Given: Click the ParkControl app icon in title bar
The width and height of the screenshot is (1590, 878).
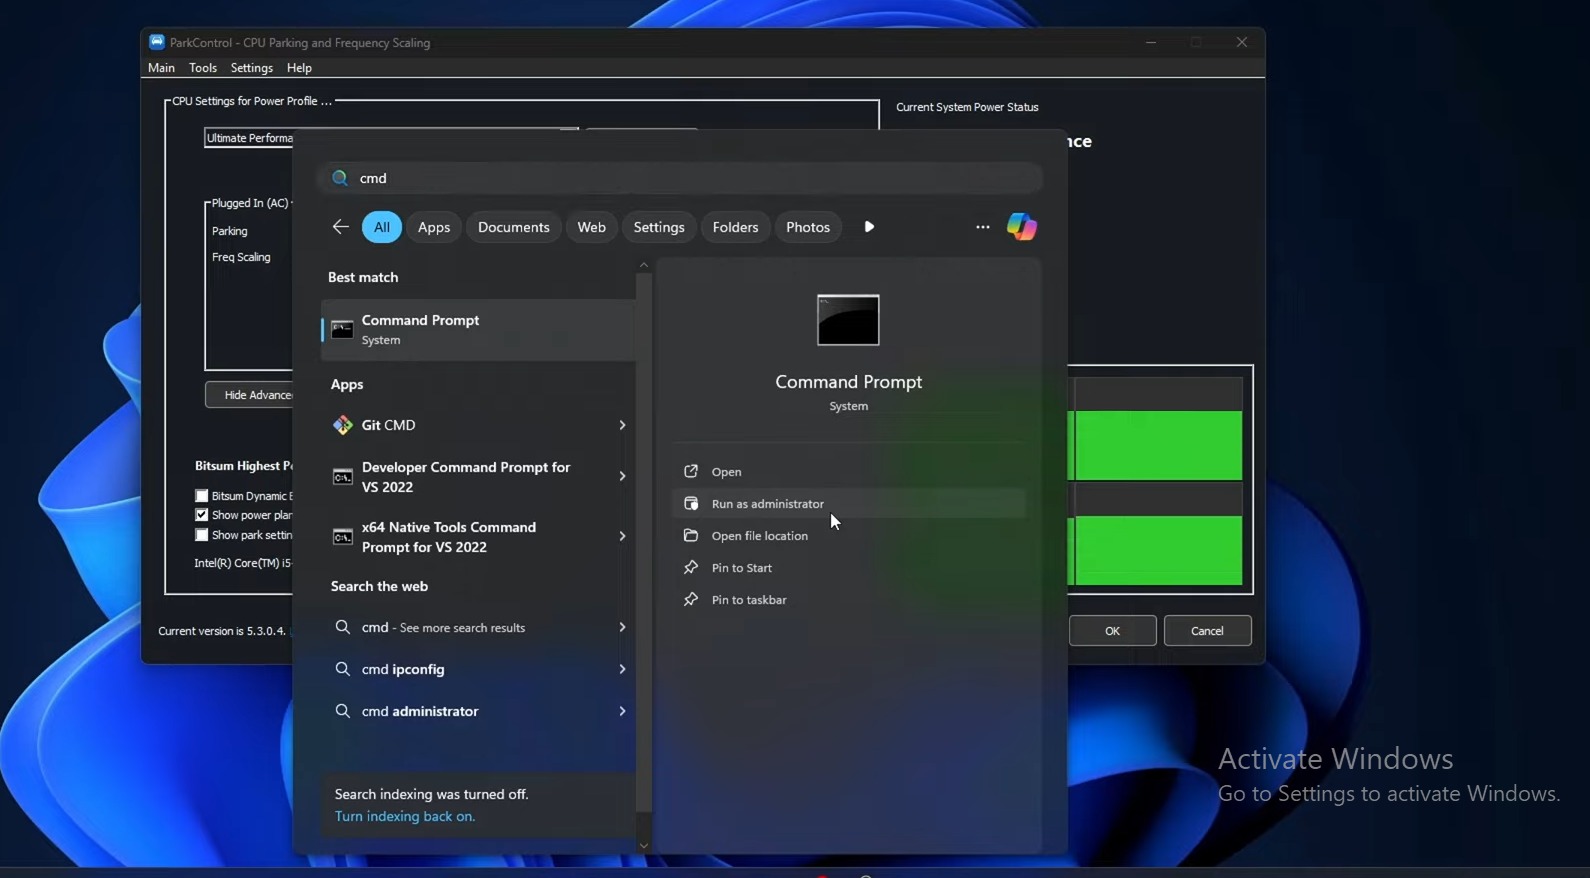Looking at the screenshot, I should pyautogui.click(x=157, y=42).
